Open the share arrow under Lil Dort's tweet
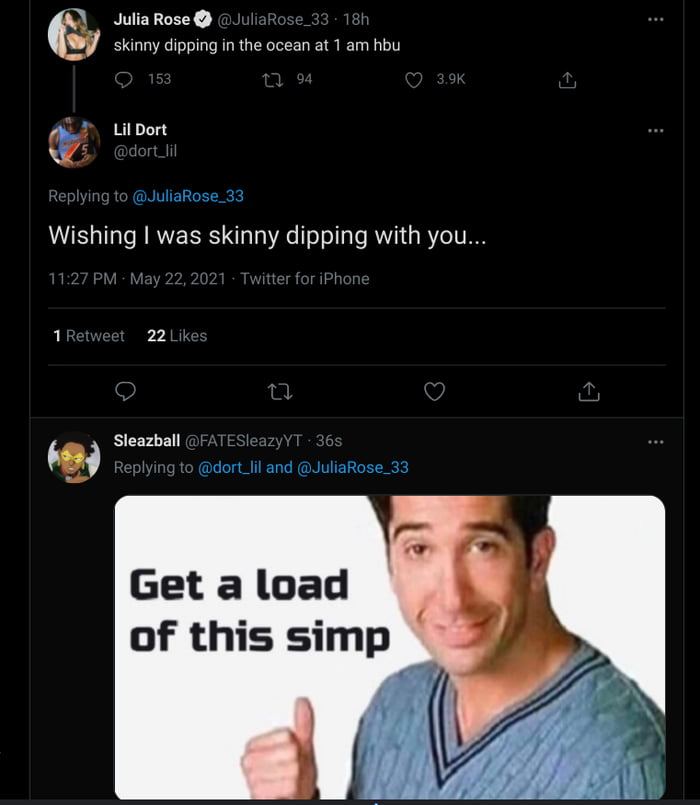Screen dimensions: 700x805 coord(590,391)
